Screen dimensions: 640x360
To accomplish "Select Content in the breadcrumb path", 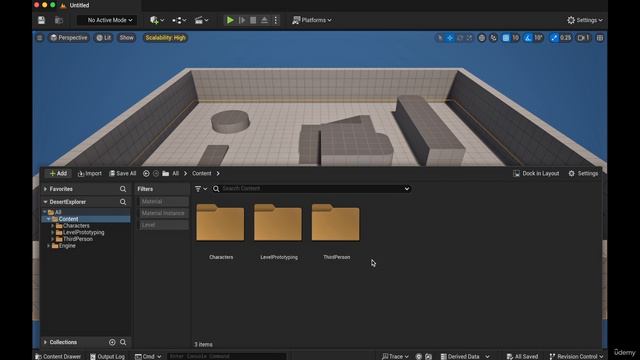I will pos(202,173).
